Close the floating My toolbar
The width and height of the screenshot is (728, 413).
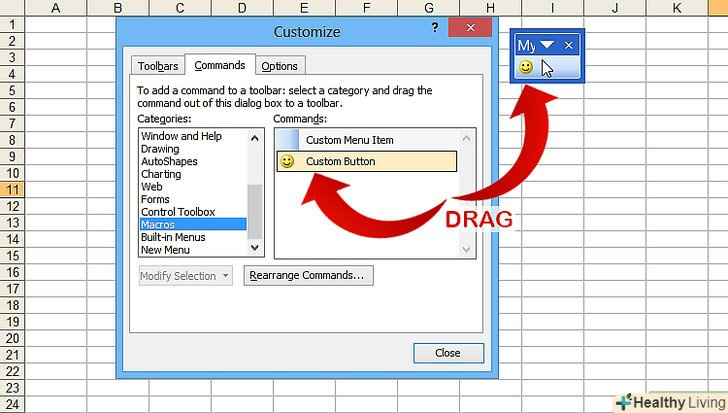(x=569, y=45)
